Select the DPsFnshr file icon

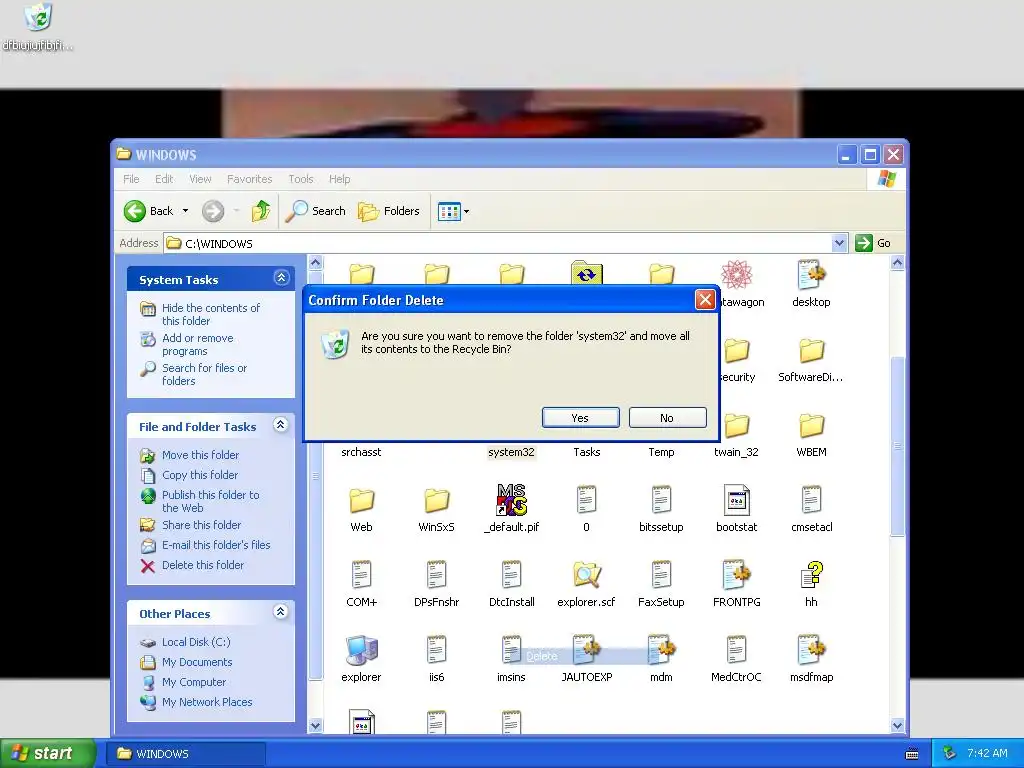coord(436,575)
